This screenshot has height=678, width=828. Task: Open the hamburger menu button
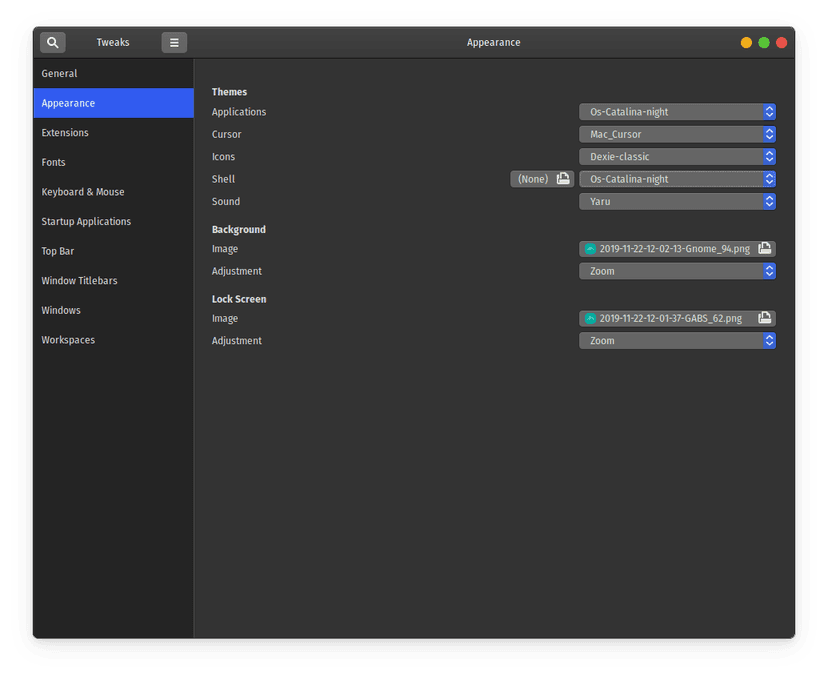pos(174,42)
